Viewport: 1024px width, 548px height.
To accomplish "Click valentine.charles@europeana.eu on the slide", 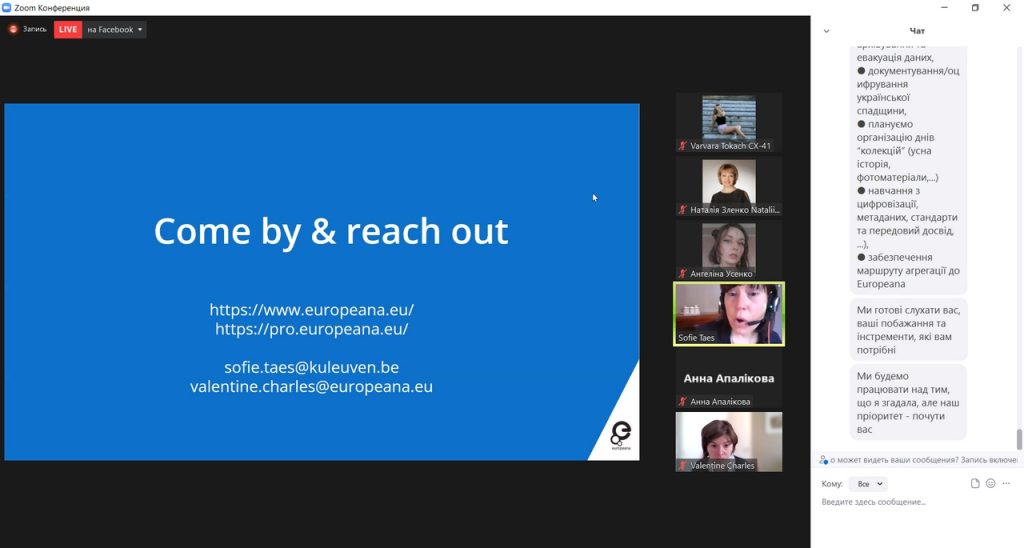I will 312,387.
